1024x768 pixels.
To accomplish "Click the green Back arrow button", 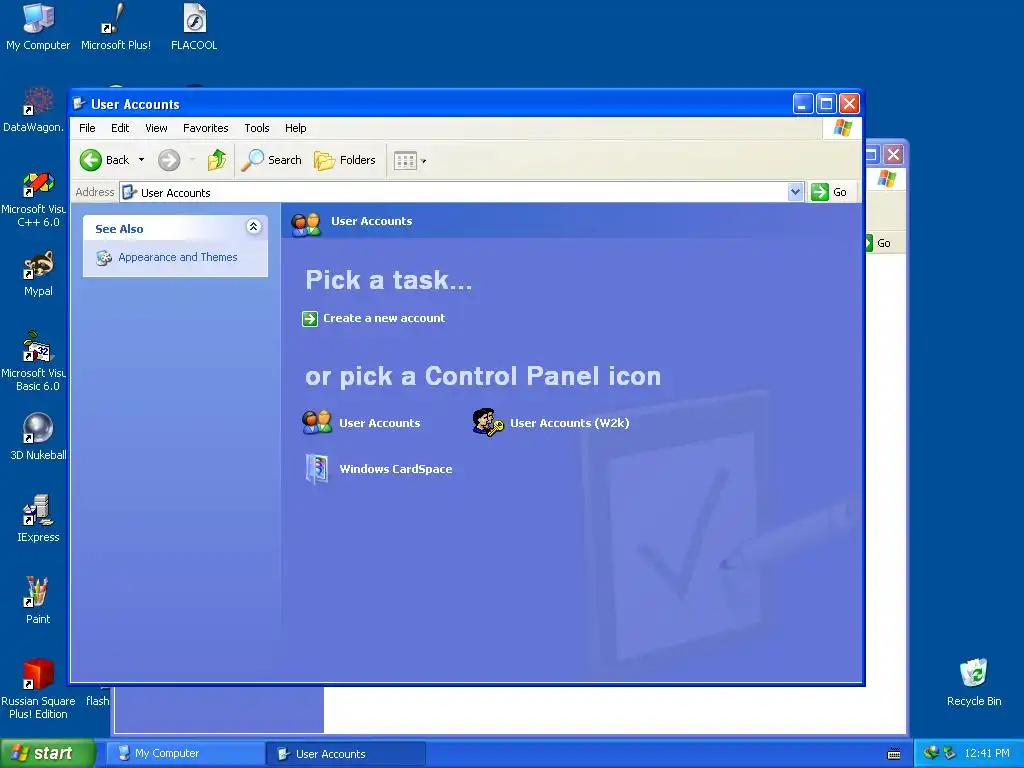I will (x=91, y=160).
